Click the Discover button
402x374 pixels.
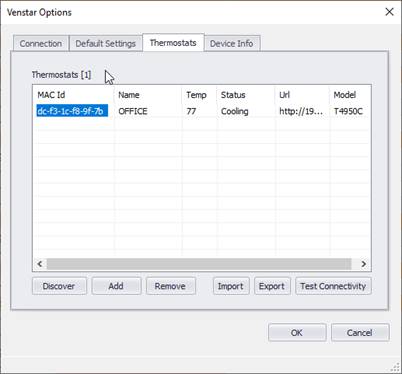pyautogui.click(x=59, y=286)
